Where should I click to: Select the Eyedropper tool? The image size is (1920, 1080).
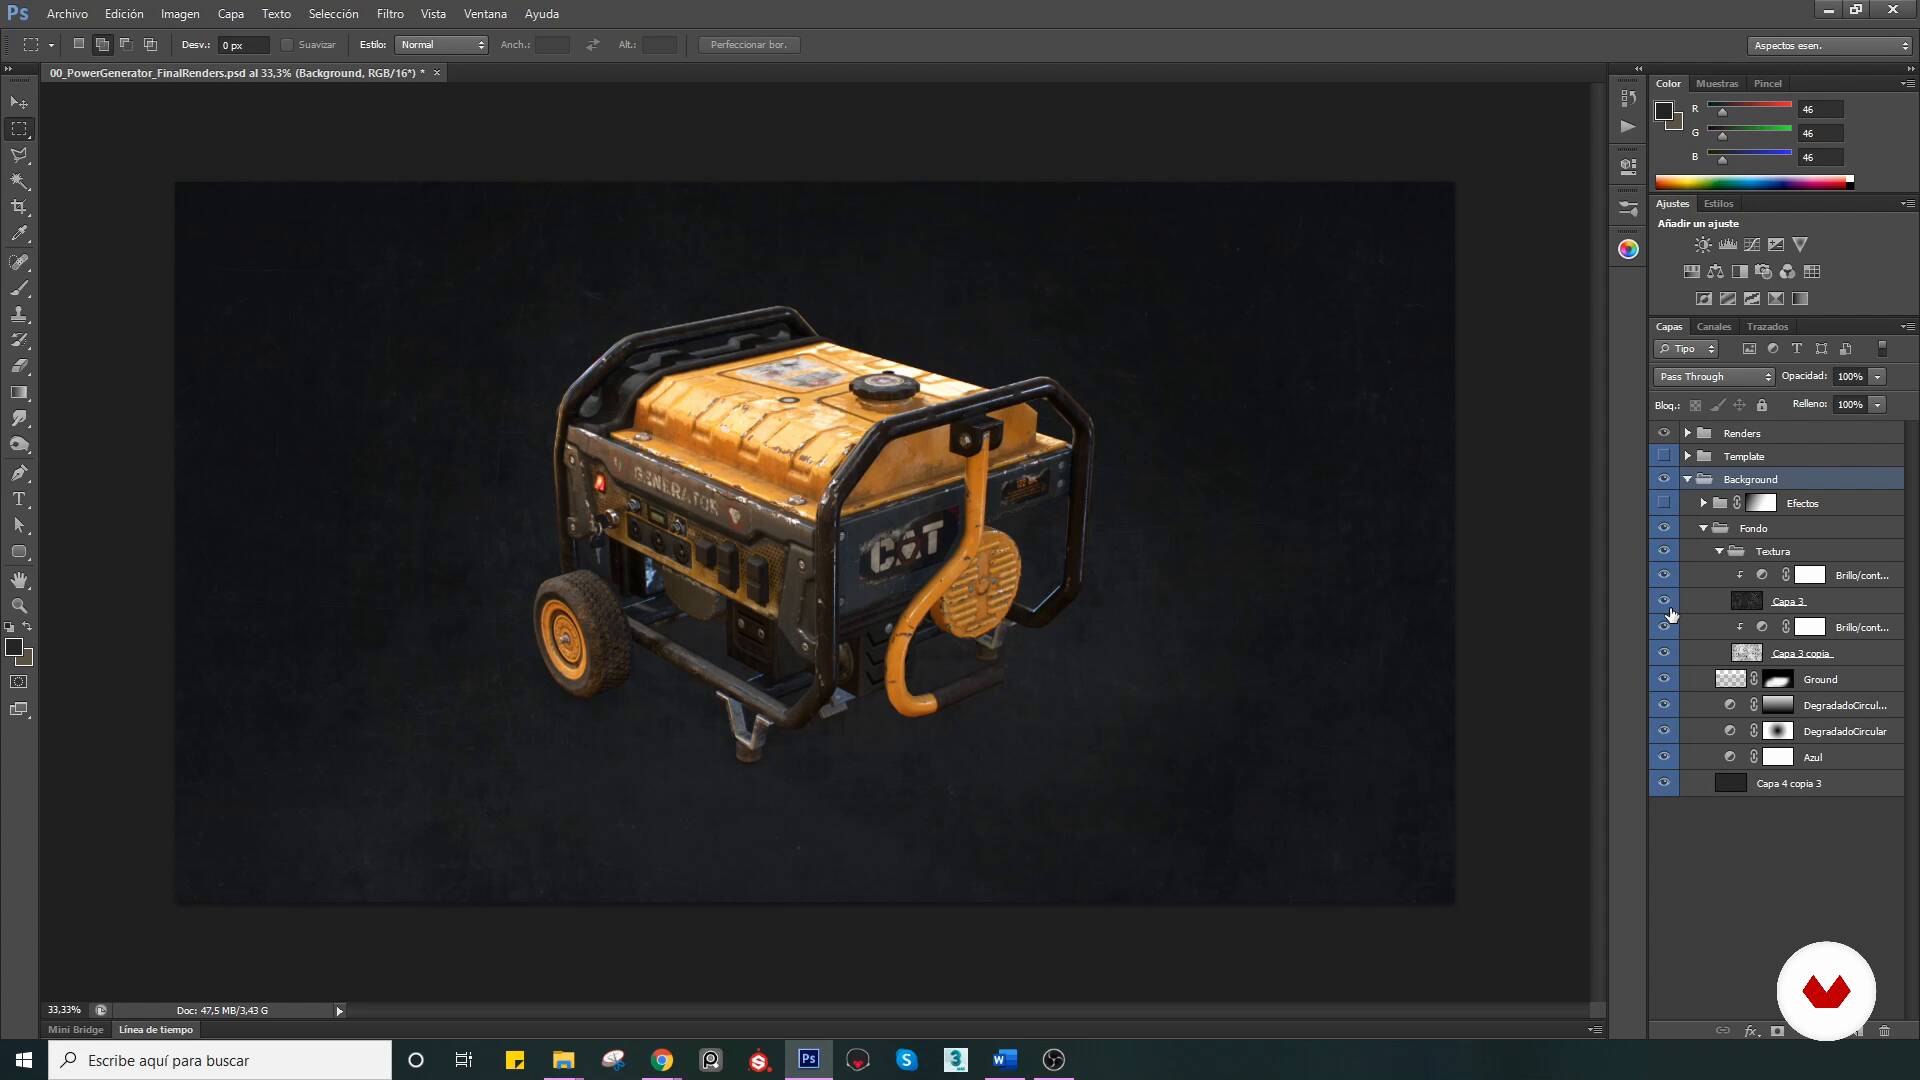(19, 234)
